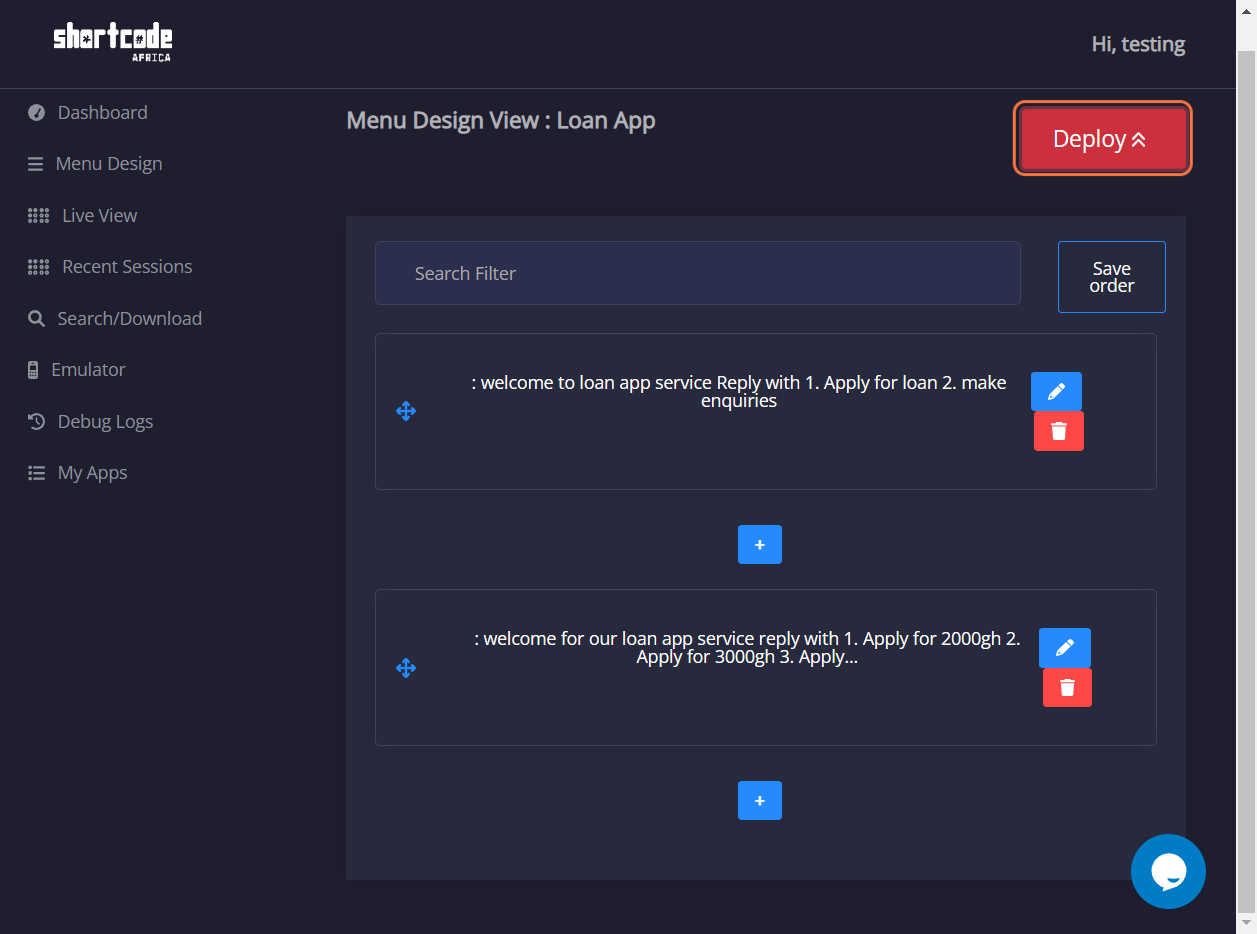Screen dimensions: 1257x934
Task: Click the My Apps list icon
Action: [x=36, y=473]
